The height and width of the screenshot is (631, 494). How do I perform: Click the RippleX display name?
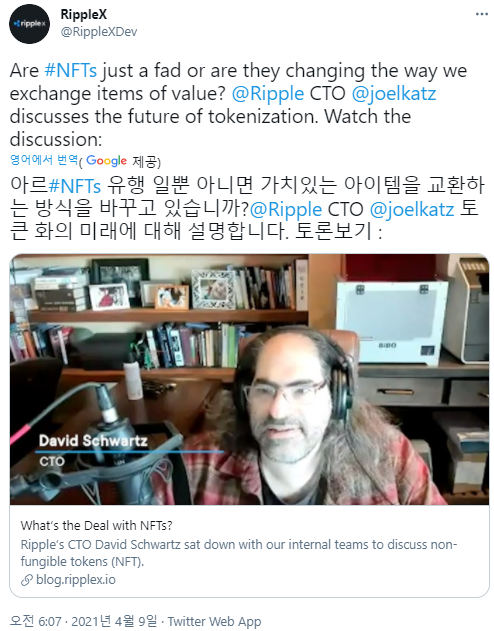click(x=84, y=14)
